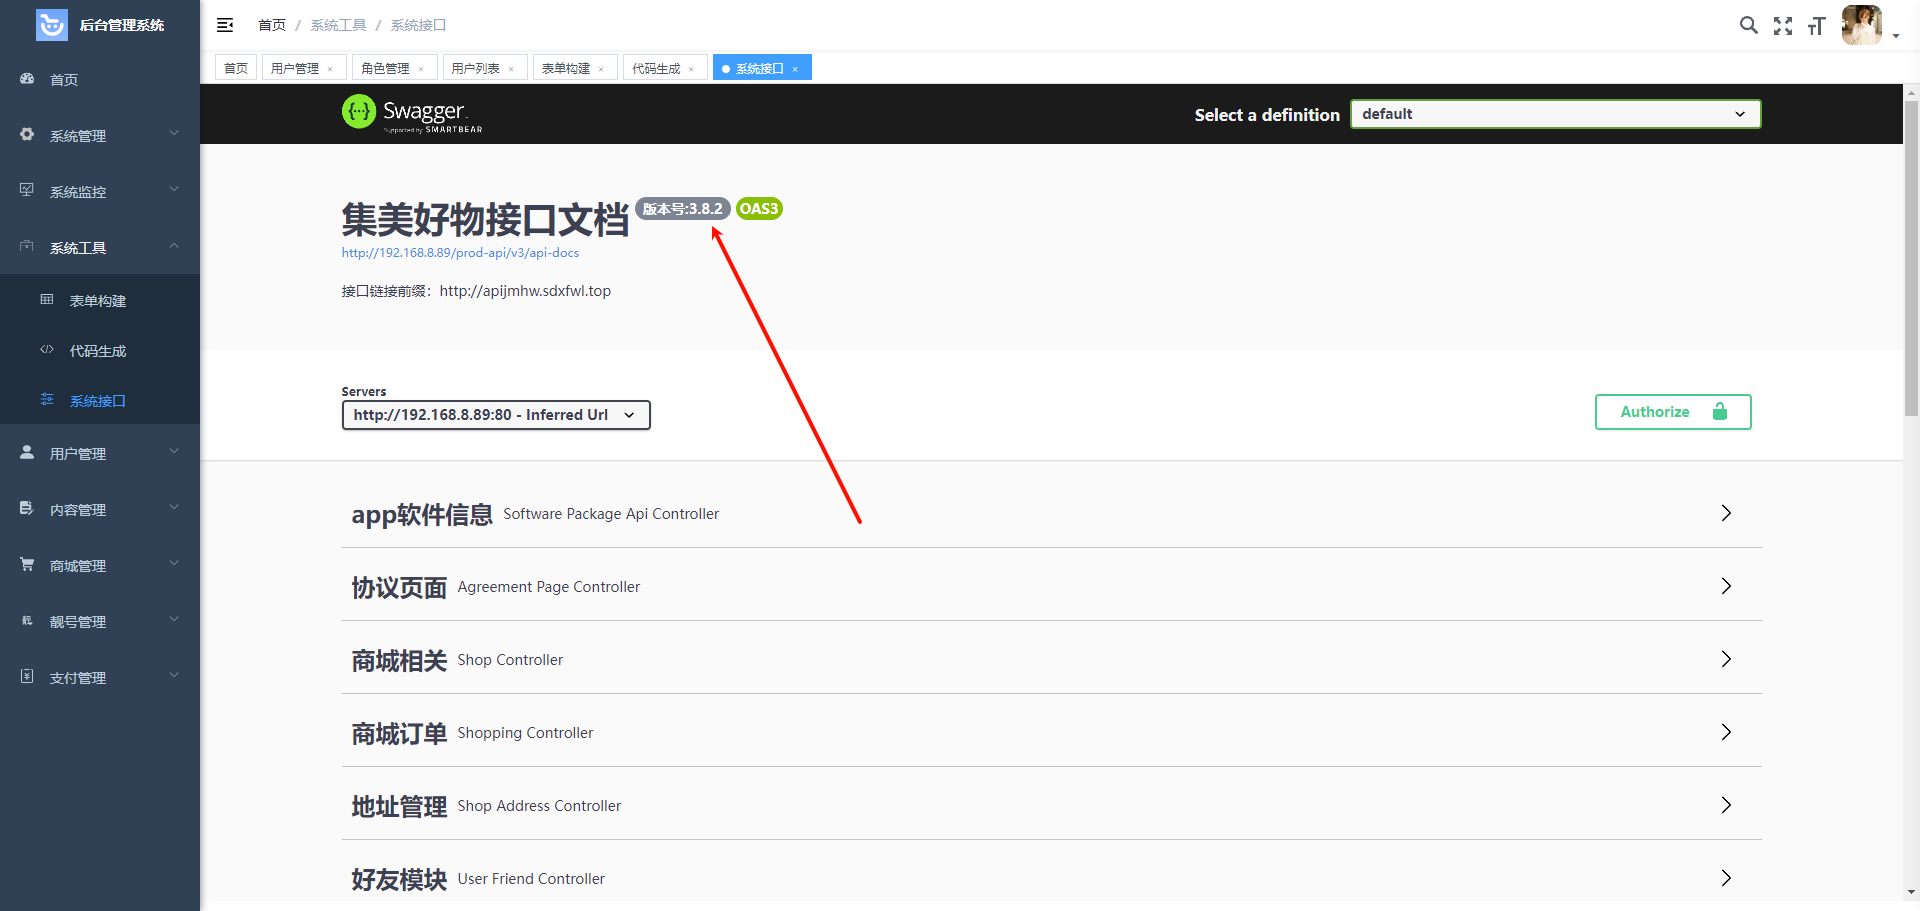This screenshot has width=1920, height=911.
Task: Expand the 内容管理 sidebar menu
Action: pyautogui.click(x=100, y=509)
